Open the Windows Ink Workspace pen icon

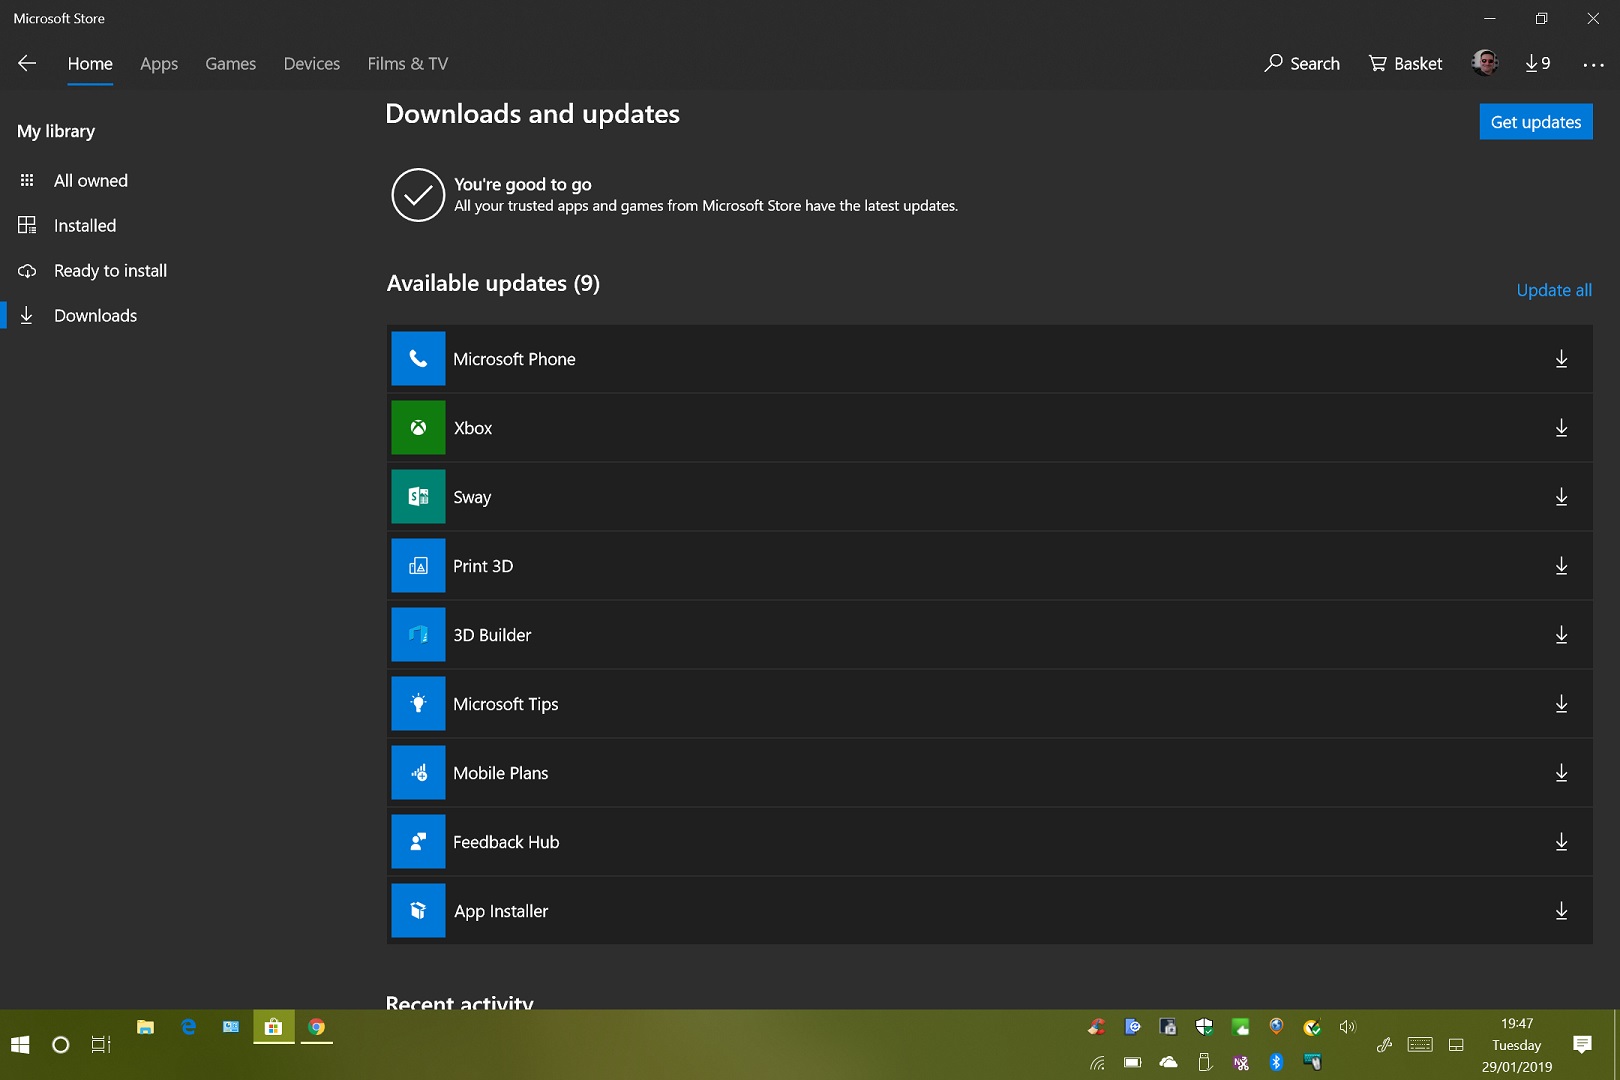pyautogui.click(x=1384, y=1045)
